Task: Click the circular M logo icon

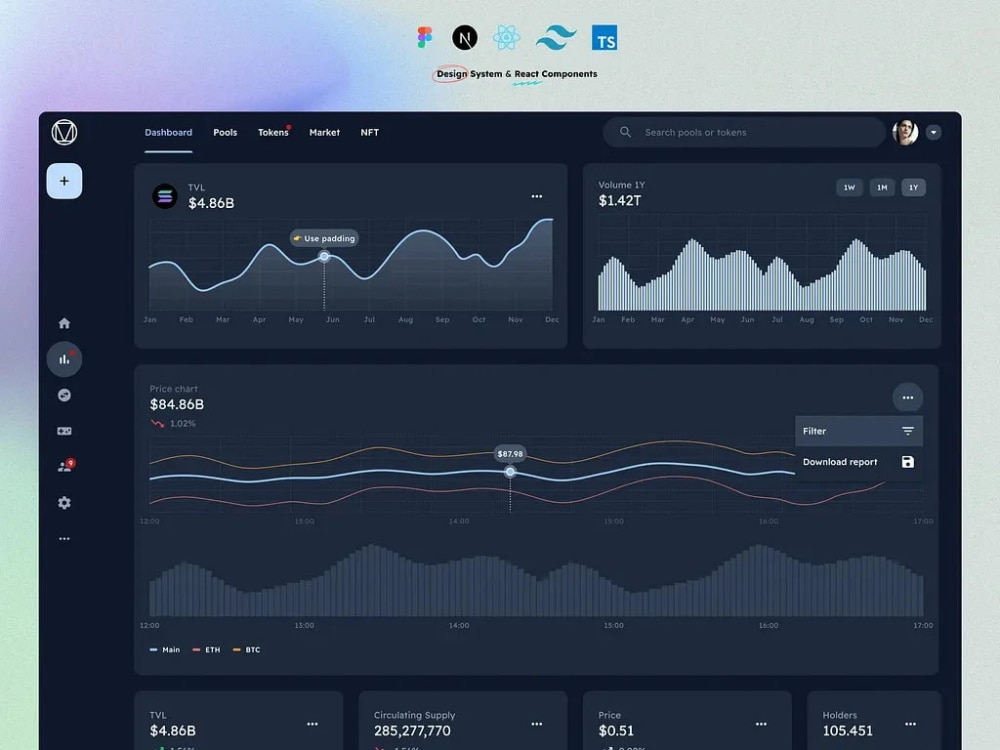Action: [64, 132]
